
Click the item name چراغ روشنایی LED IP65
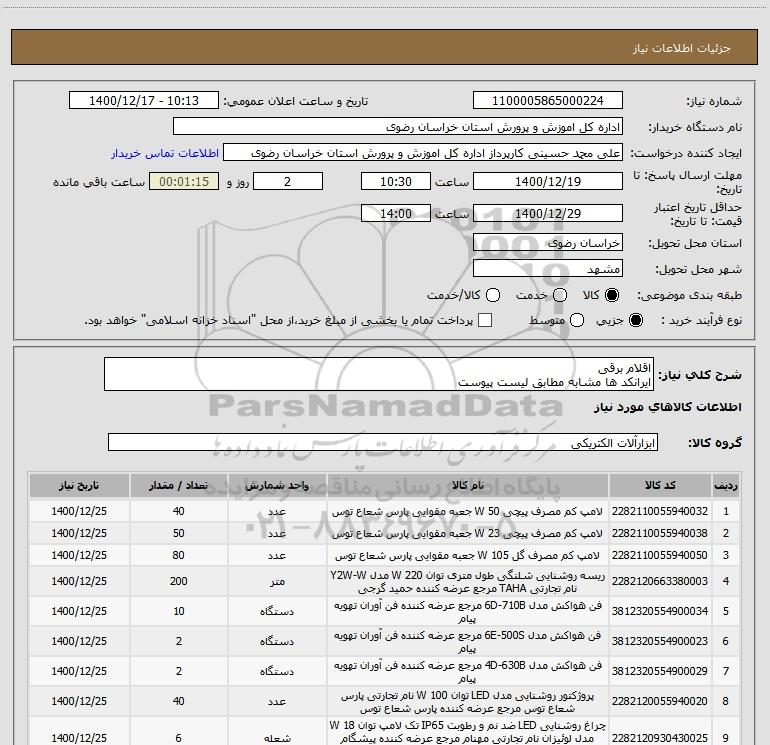tap(468, 732)
